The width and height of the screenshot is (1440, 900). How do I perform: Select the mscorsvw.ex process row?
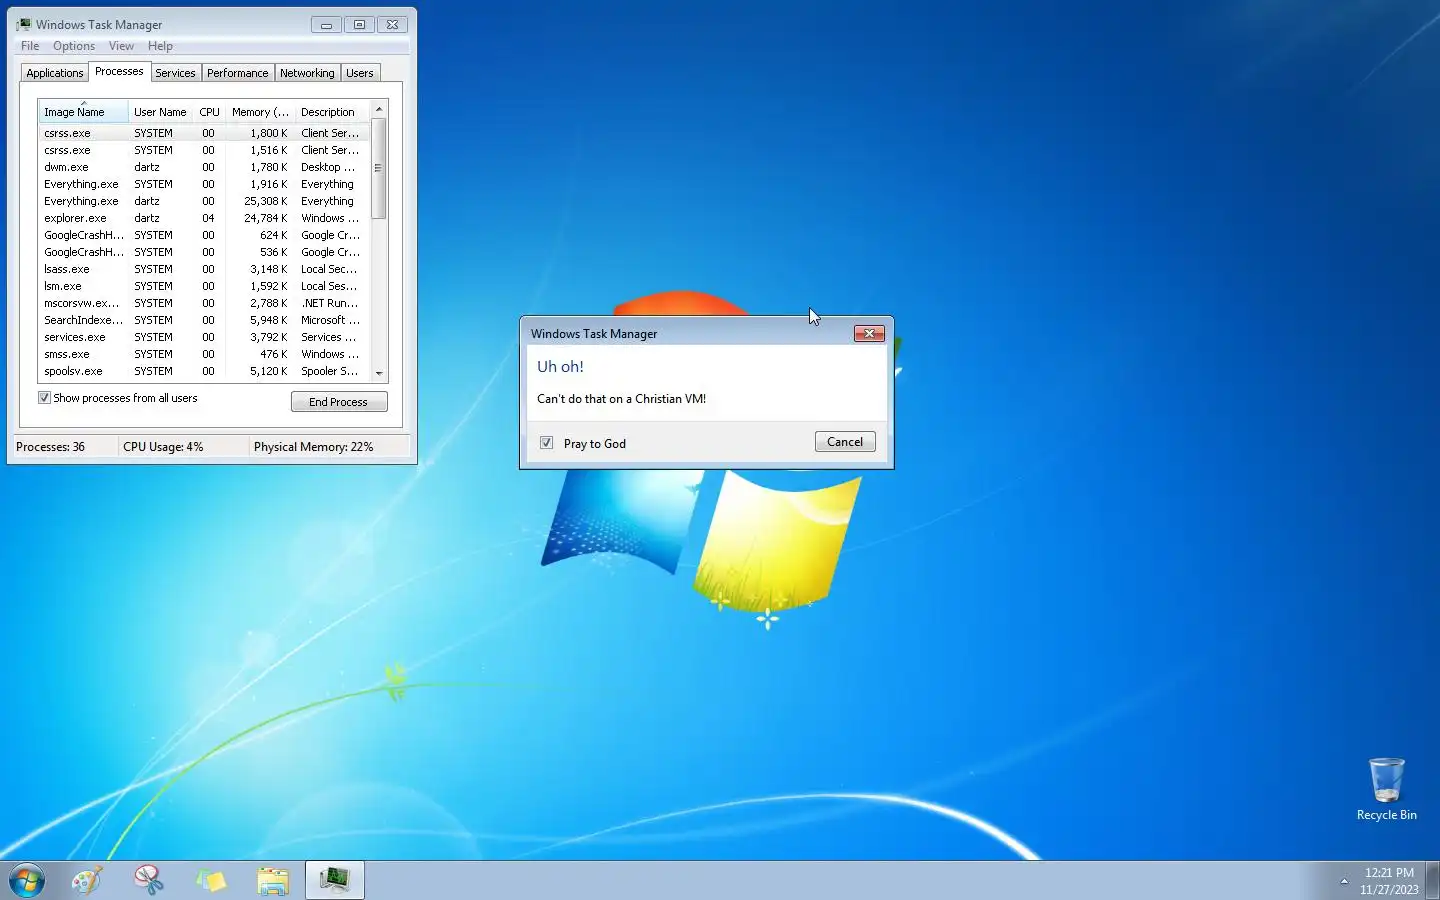coord(204,303)
